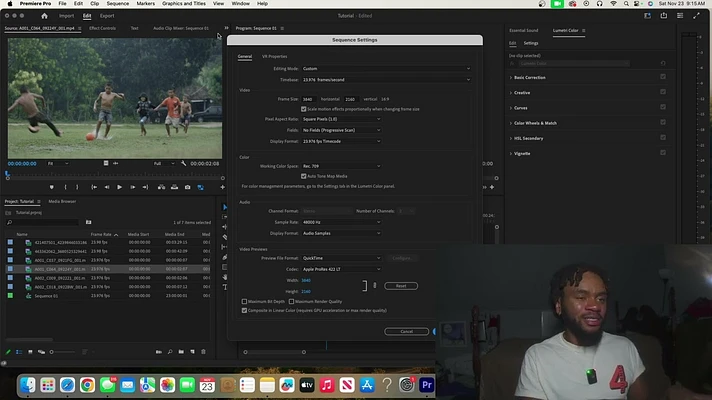Viewport: 712px width, 400px height.
Task: Open the Media Browser tab
Action: coord(62,201)
